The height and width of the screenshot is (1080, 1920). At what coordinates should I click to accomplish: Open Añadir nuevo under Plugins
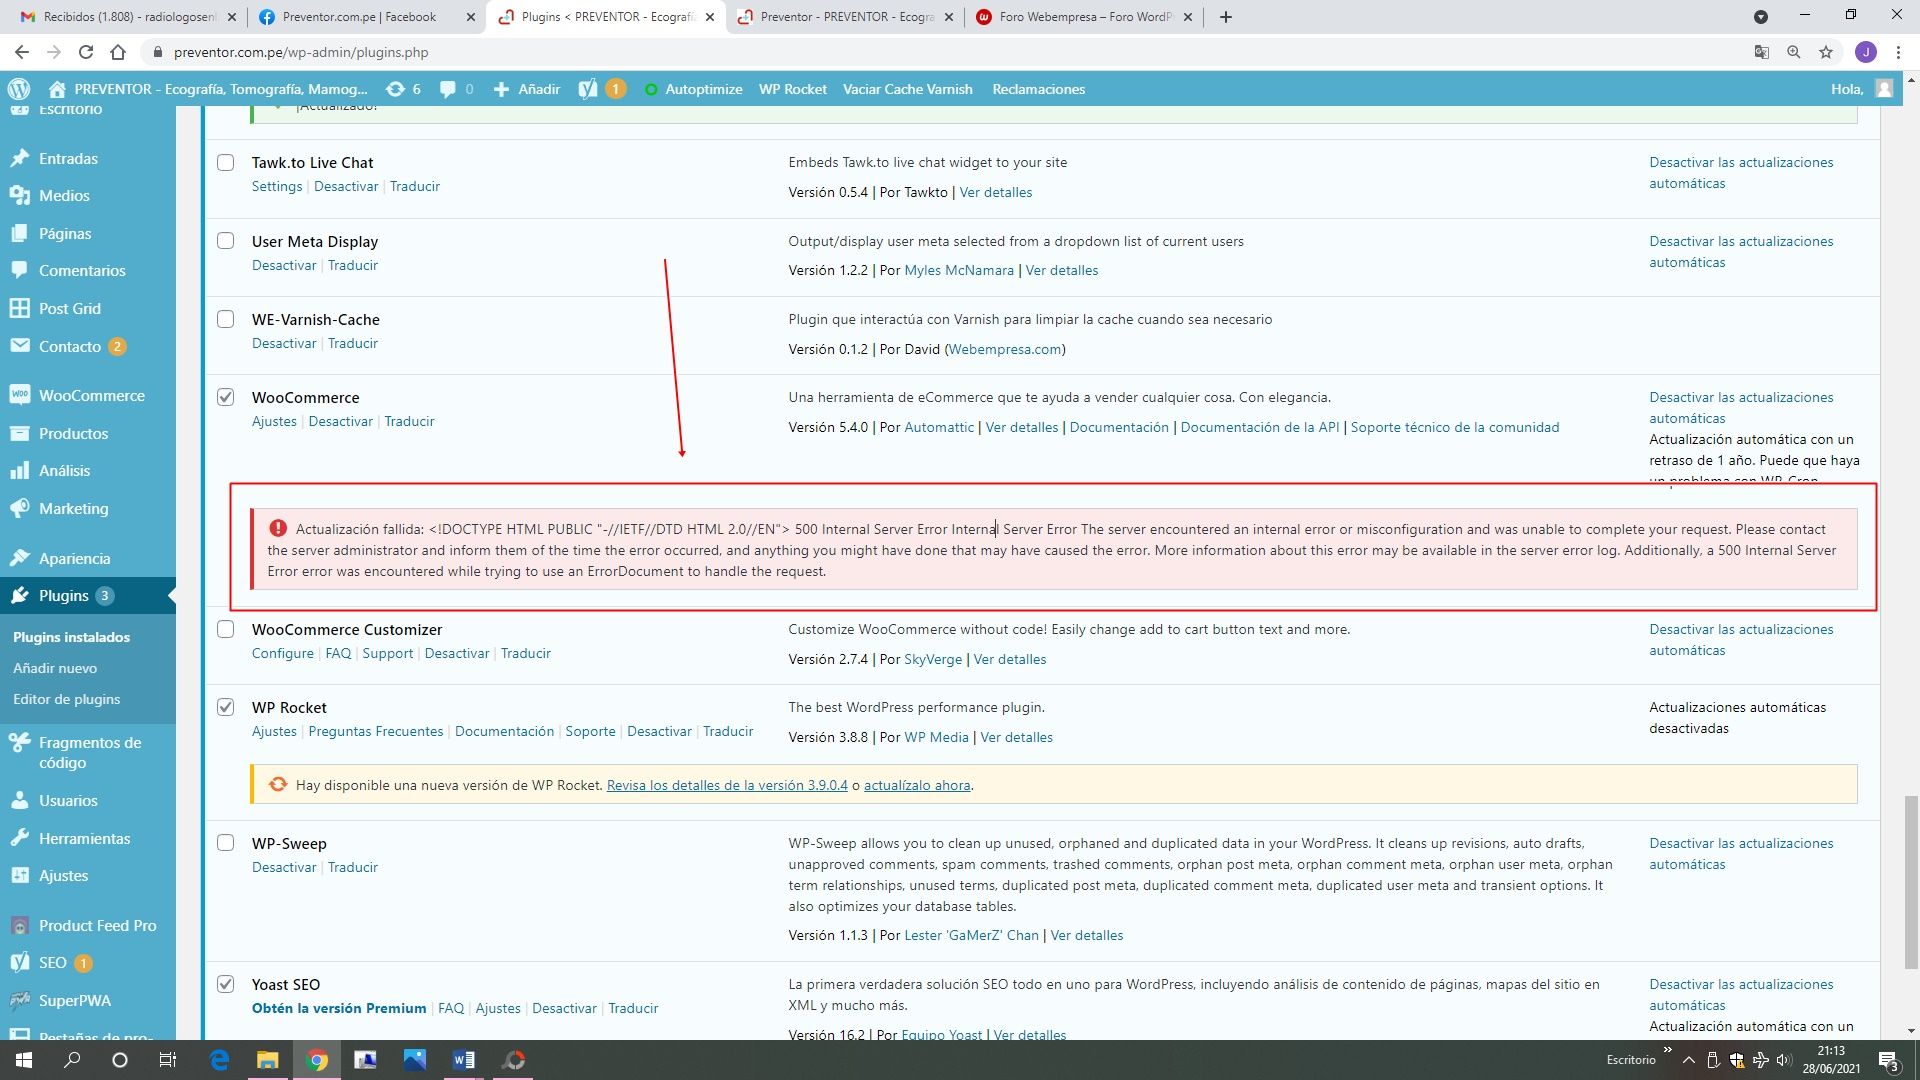click(x=55, y=668)
